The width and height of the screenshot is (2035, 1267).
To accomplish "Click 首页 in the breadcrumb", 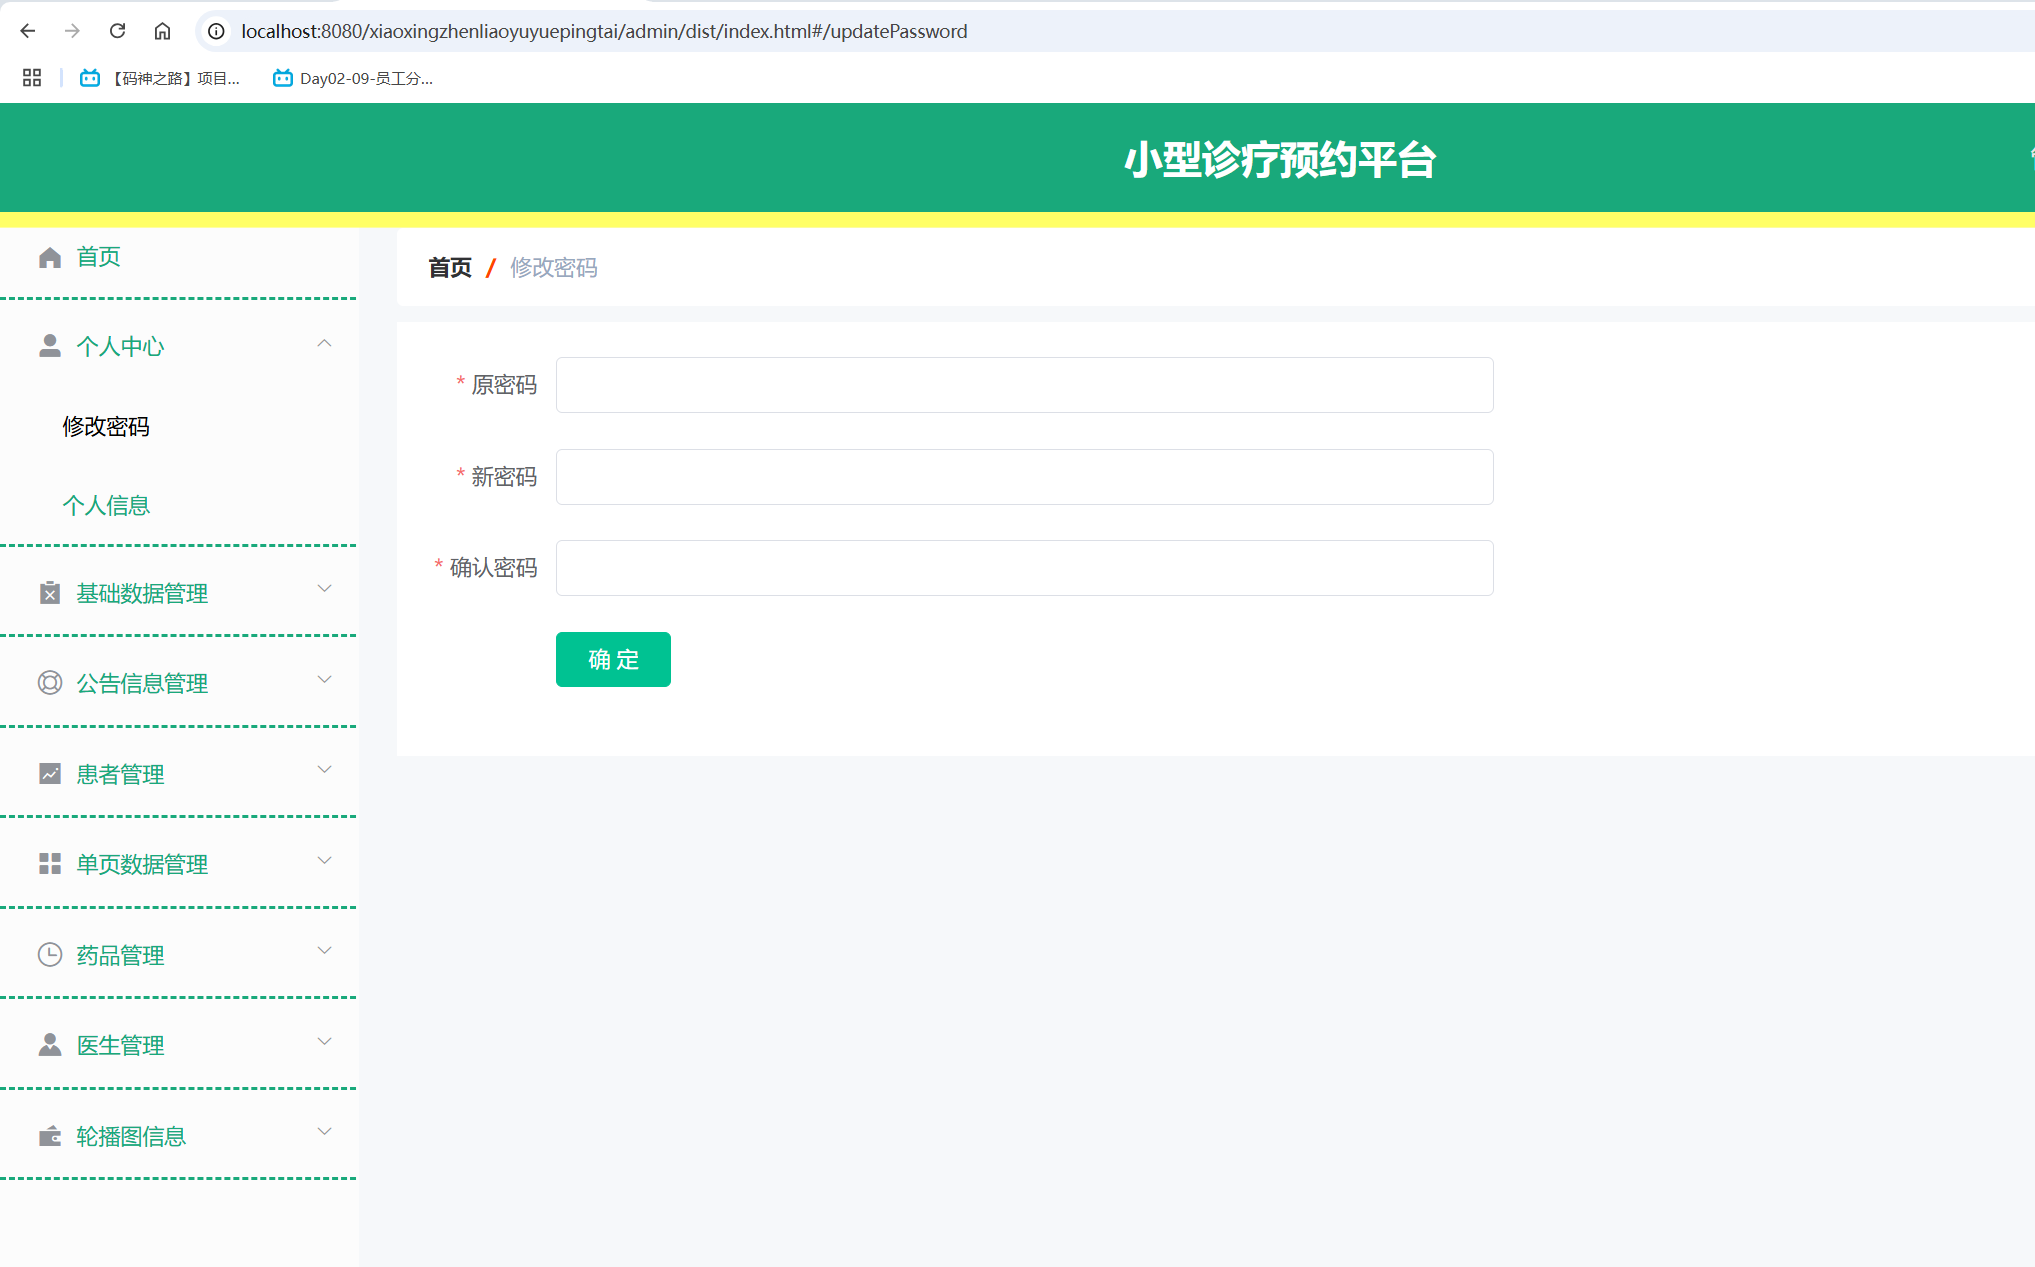I will pyautogui.click(x=450, y=267).
